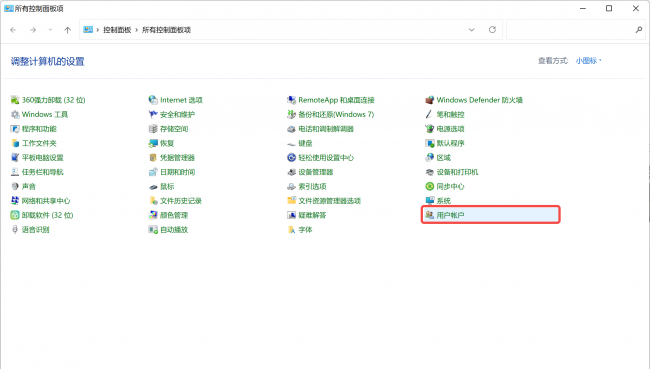Open the 轻松使用设置中心 blue circle icon
This screenshot has height=369, width=650.
[291, 158]
